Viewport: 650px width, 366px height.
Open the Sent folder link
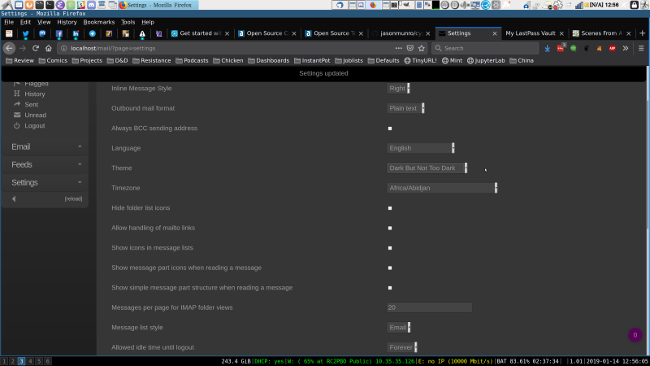pyautogui.click(x=31, y=104)
